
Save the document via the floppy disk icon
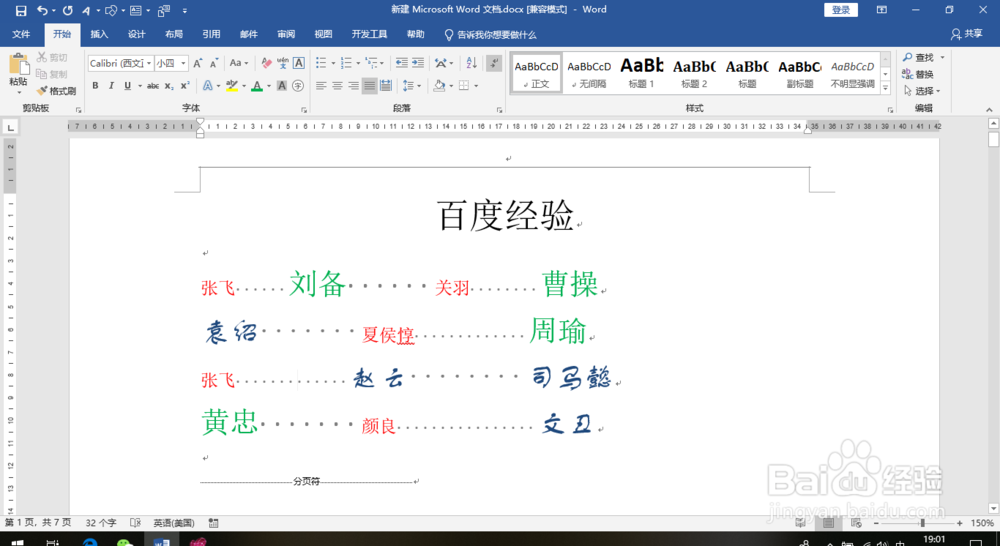tap(21, 10)
